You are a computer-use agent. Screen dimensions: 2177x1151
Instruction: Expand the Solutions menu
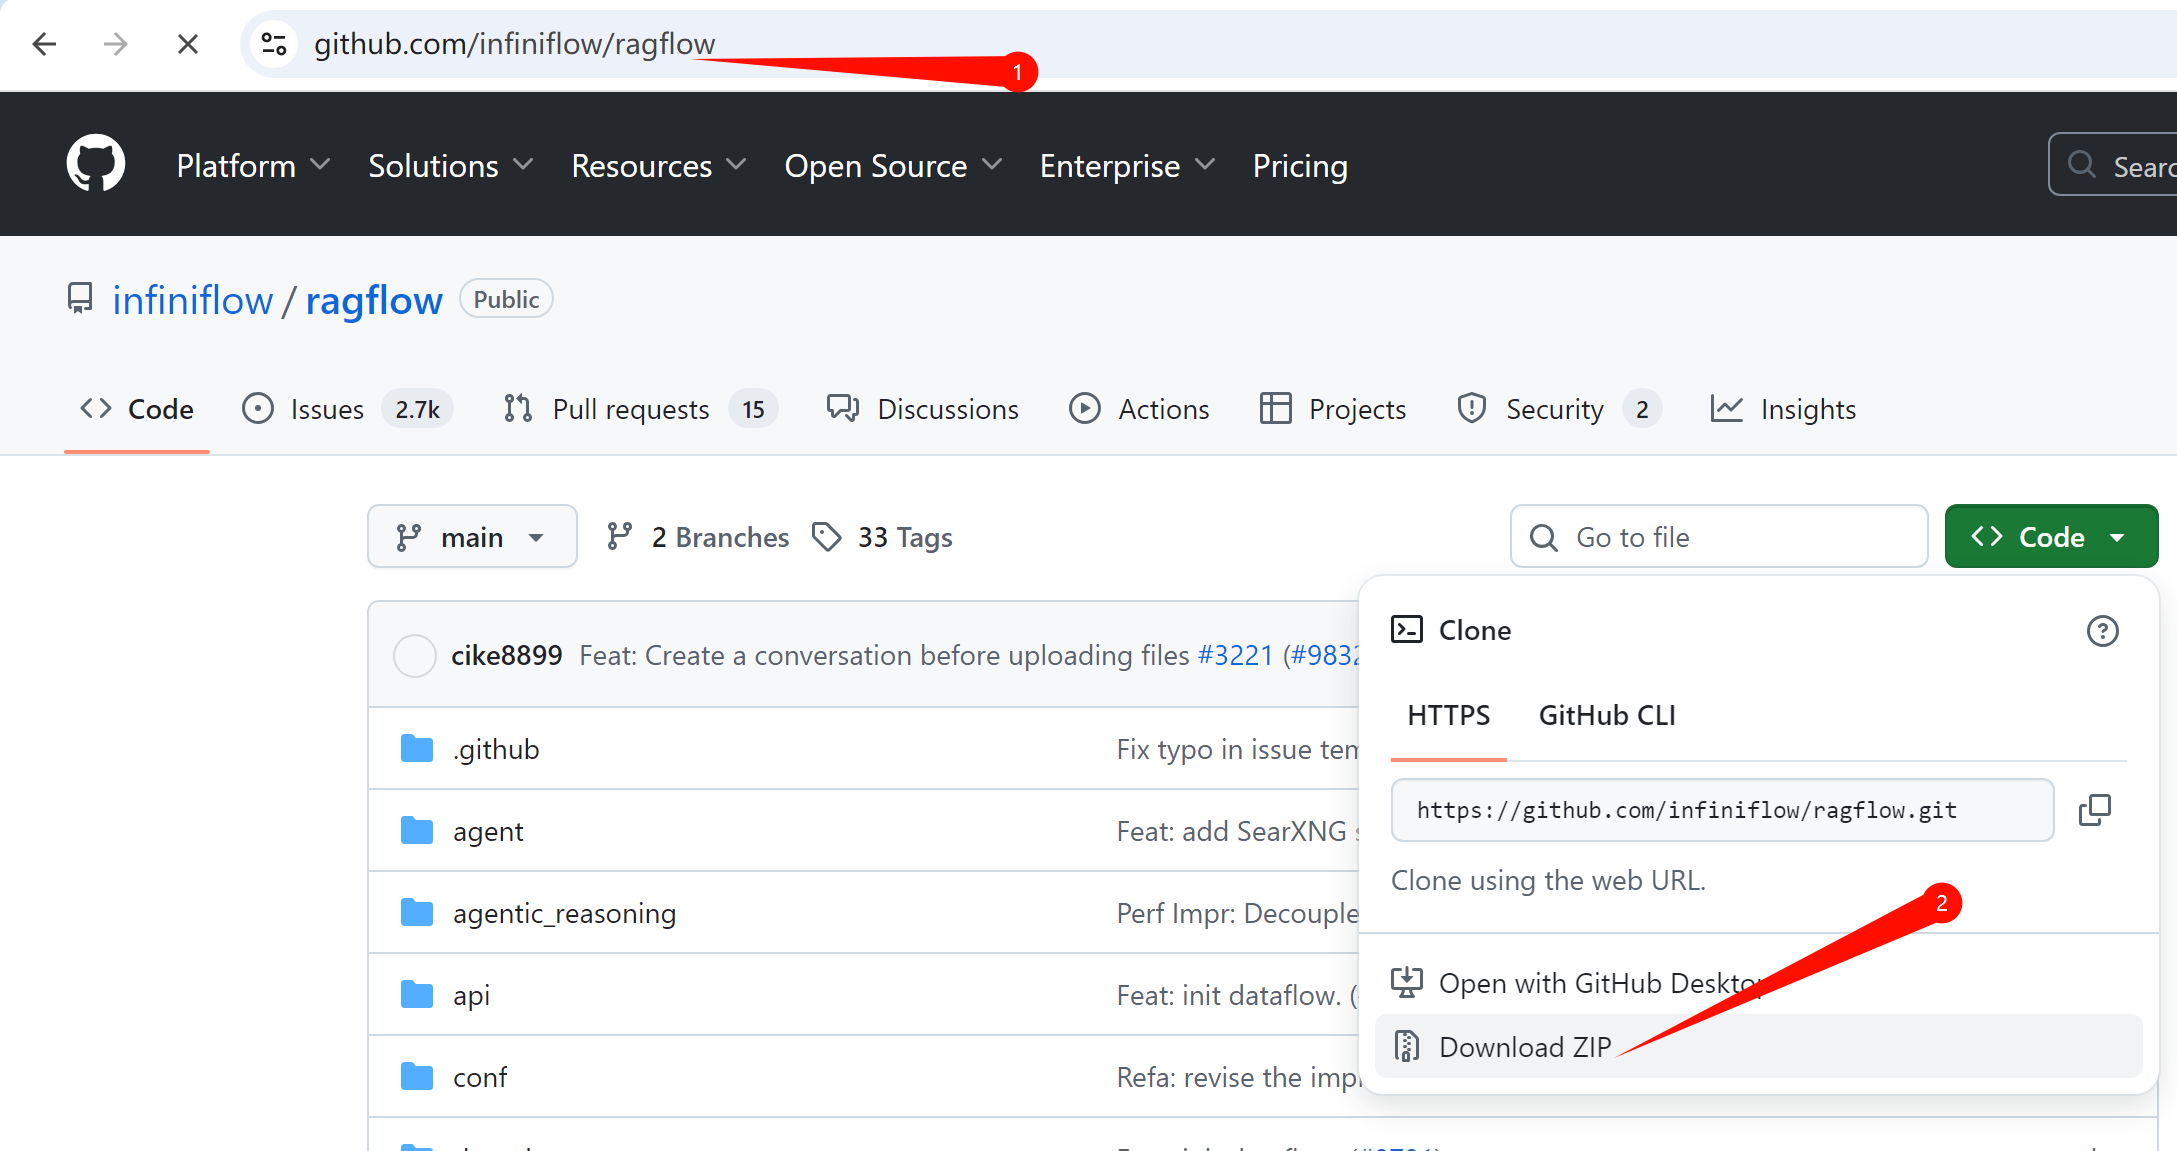(x=451, y=166)
